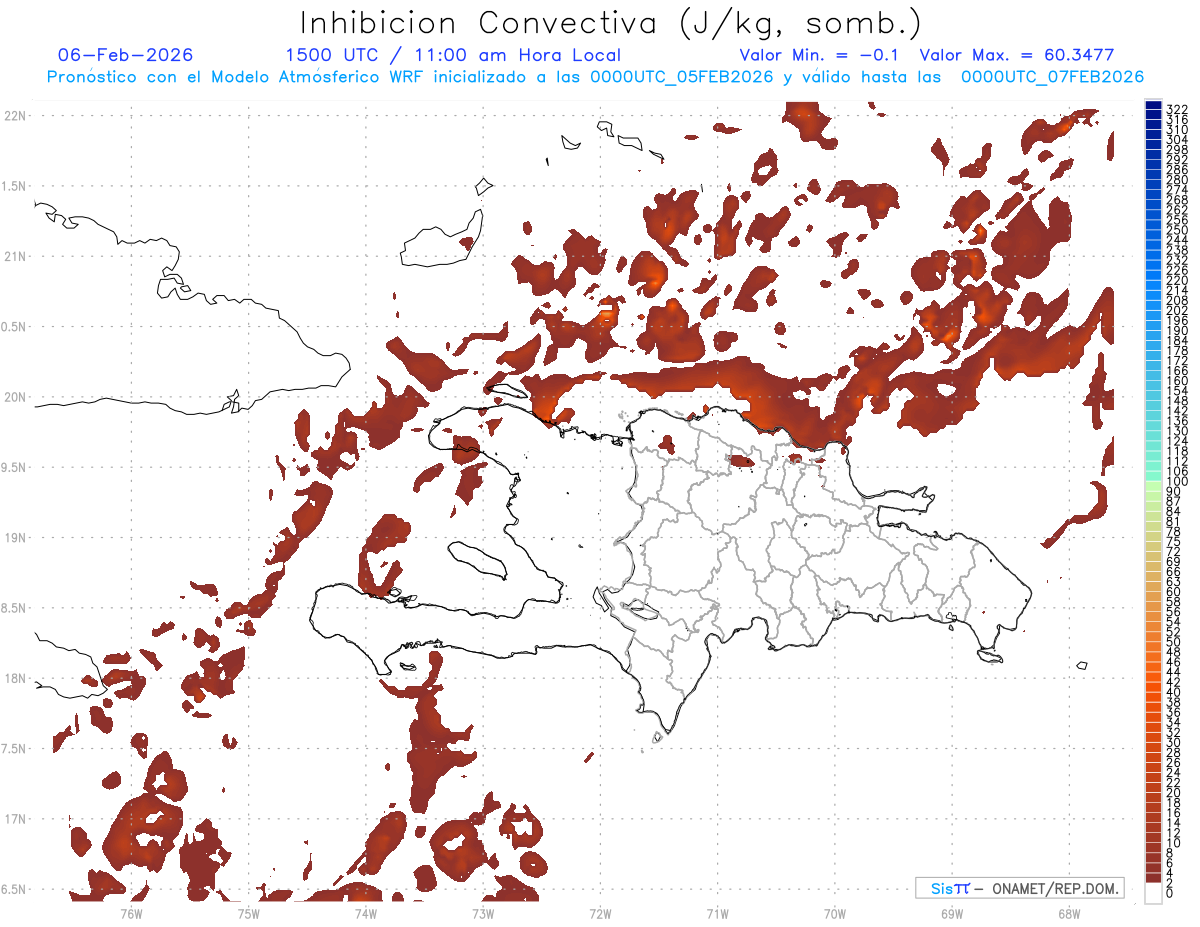
Task: Click the 68W longitude label
Action: [1068, 913]
